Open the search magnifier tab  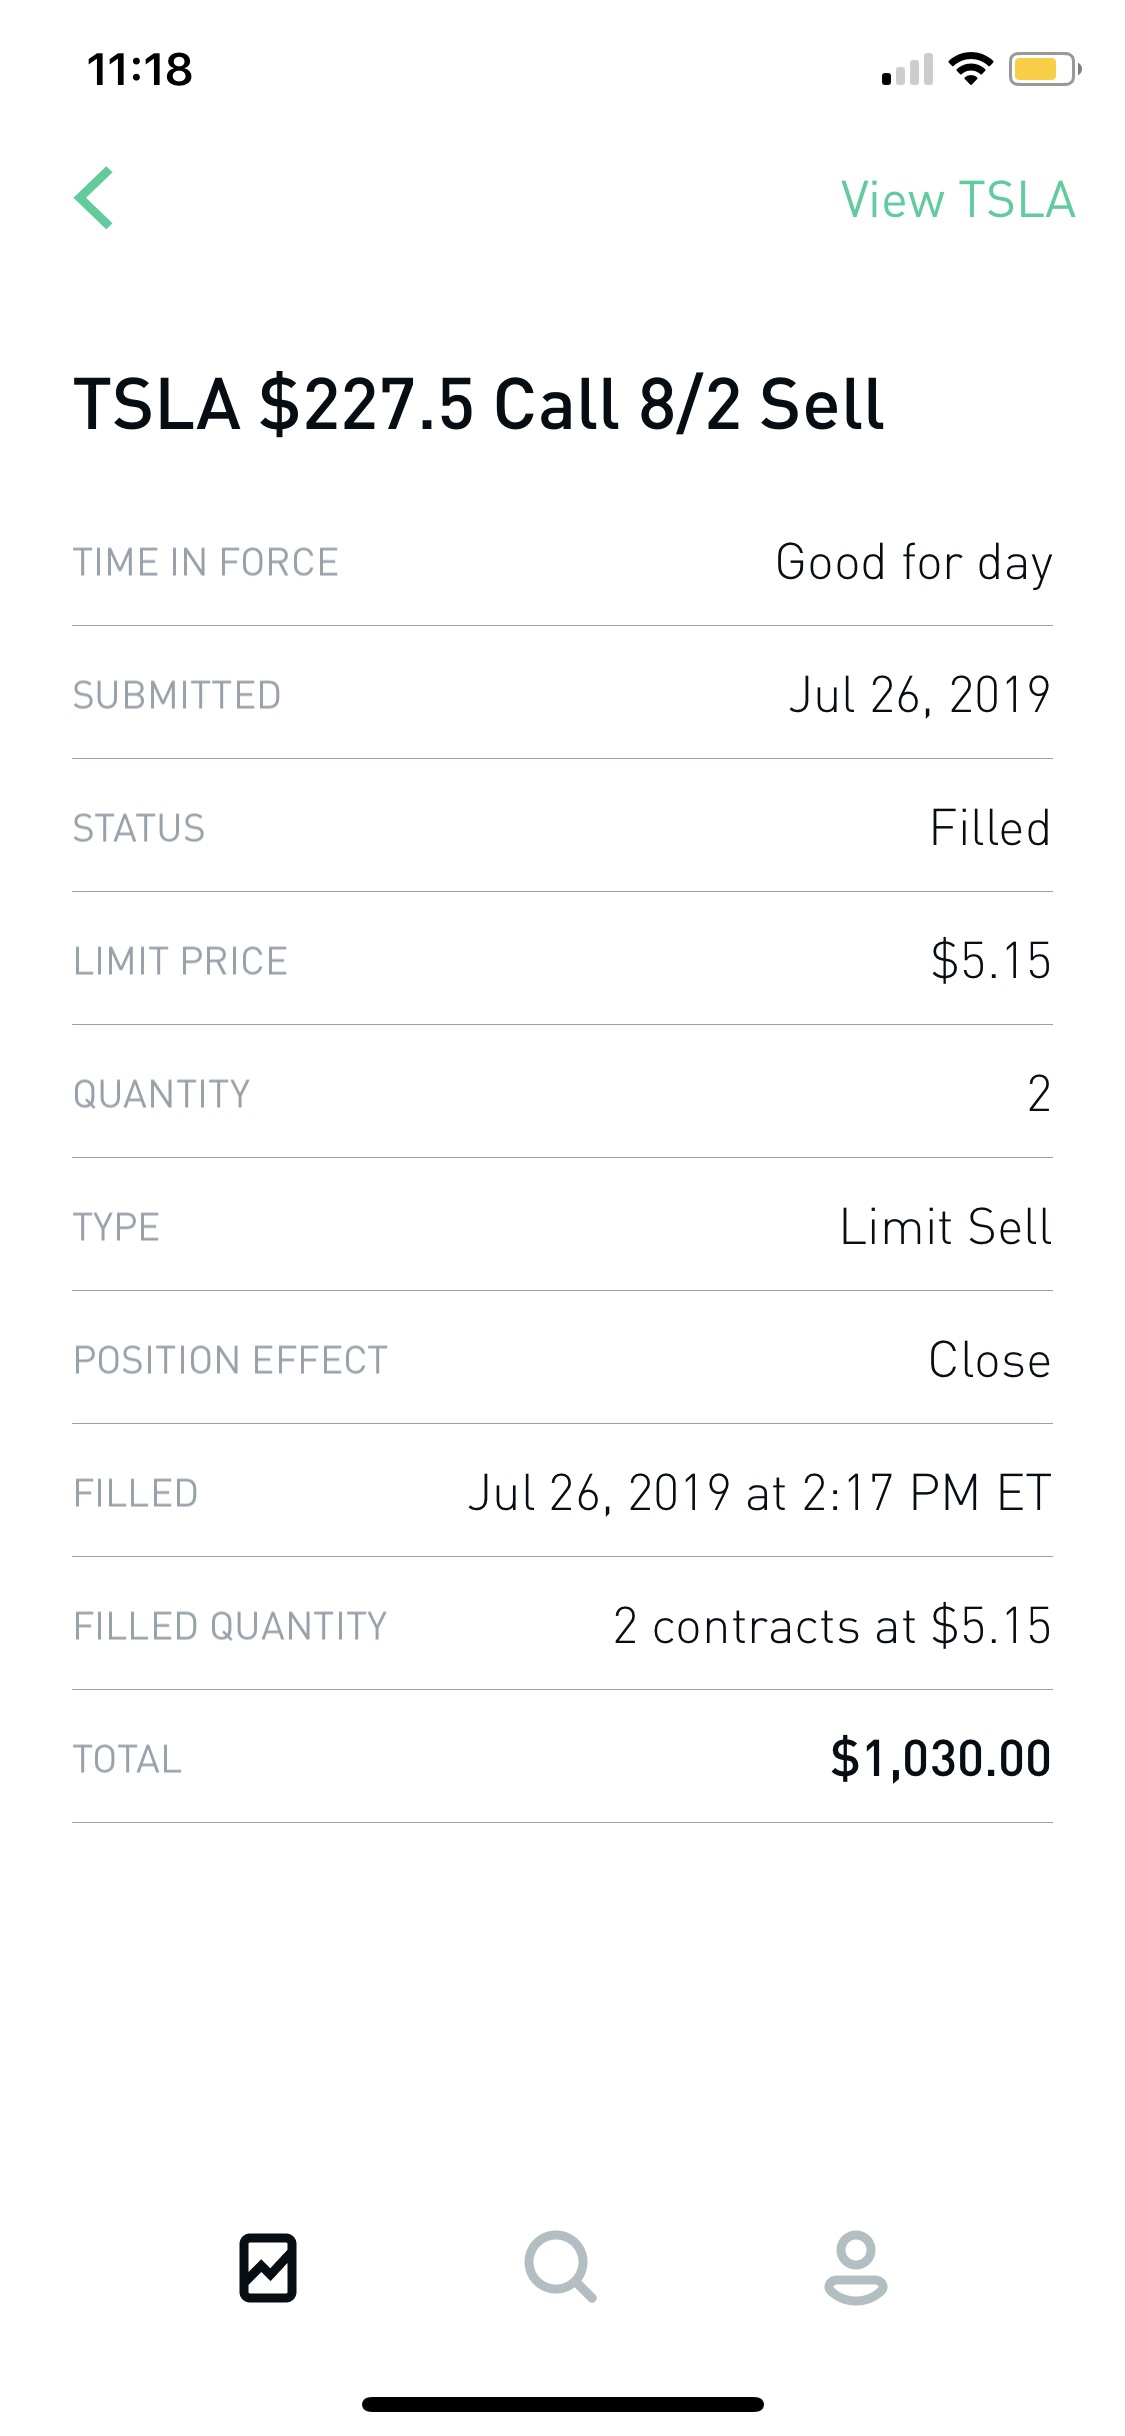[x=561, y=2267]
